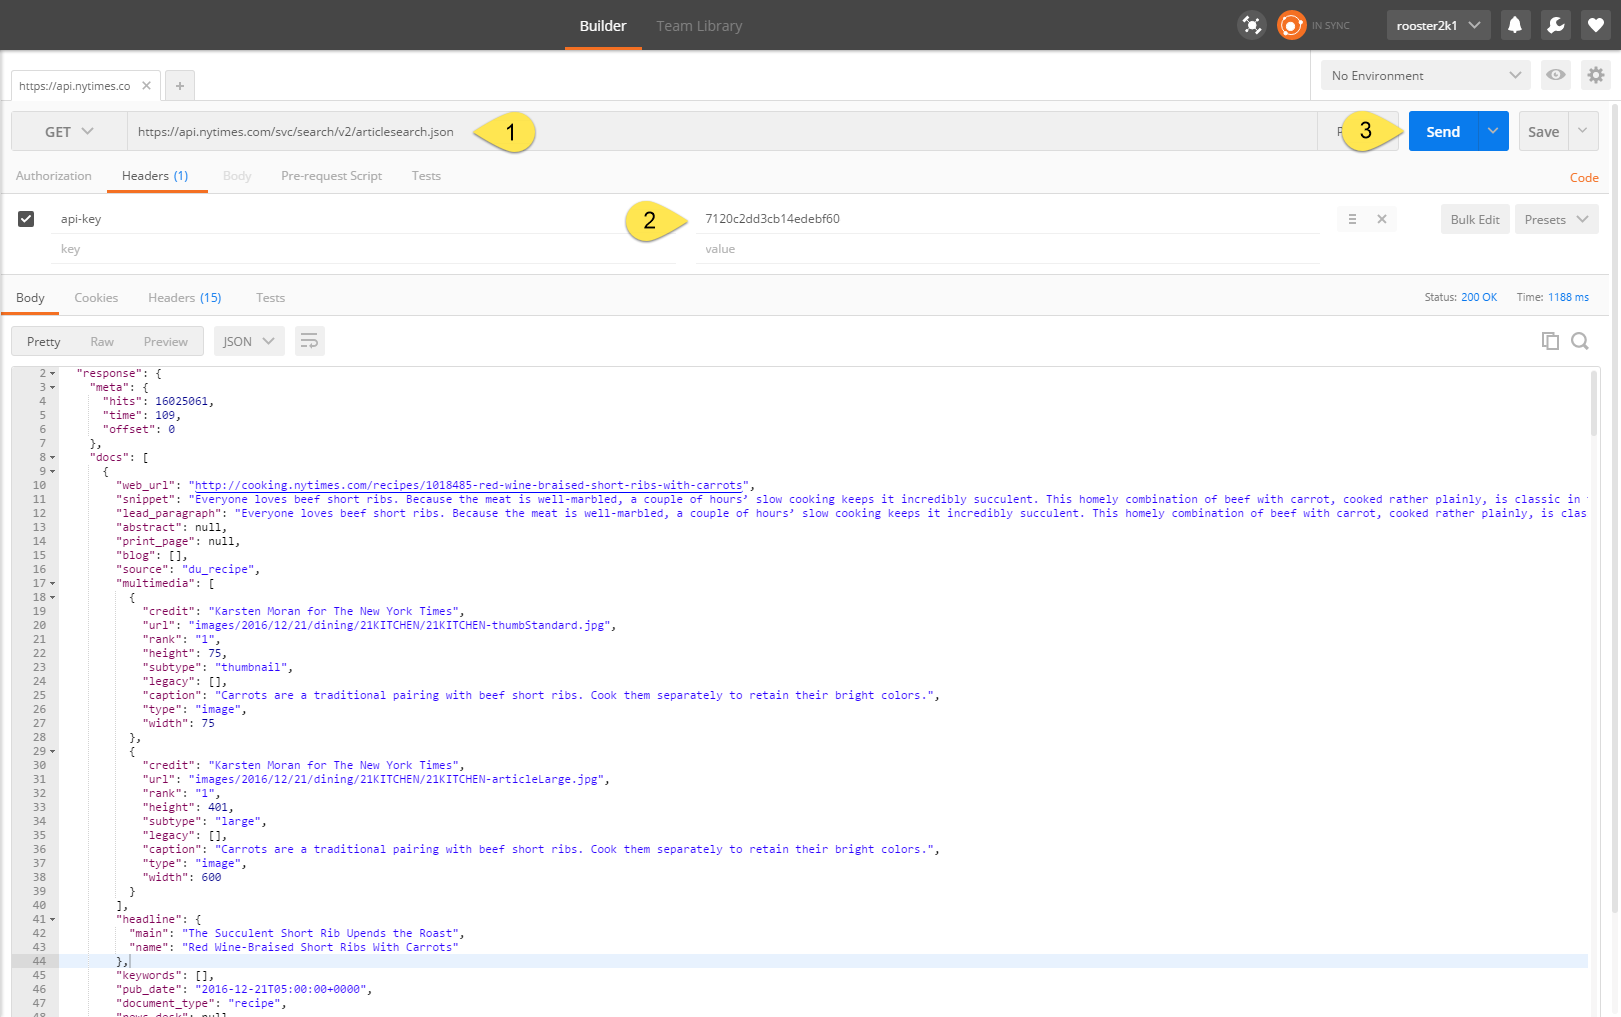The width and height of the screenshot is (1621, 1017).
Task: Close the api.nytimes.co request tab
Action: [x=146, y=85]
